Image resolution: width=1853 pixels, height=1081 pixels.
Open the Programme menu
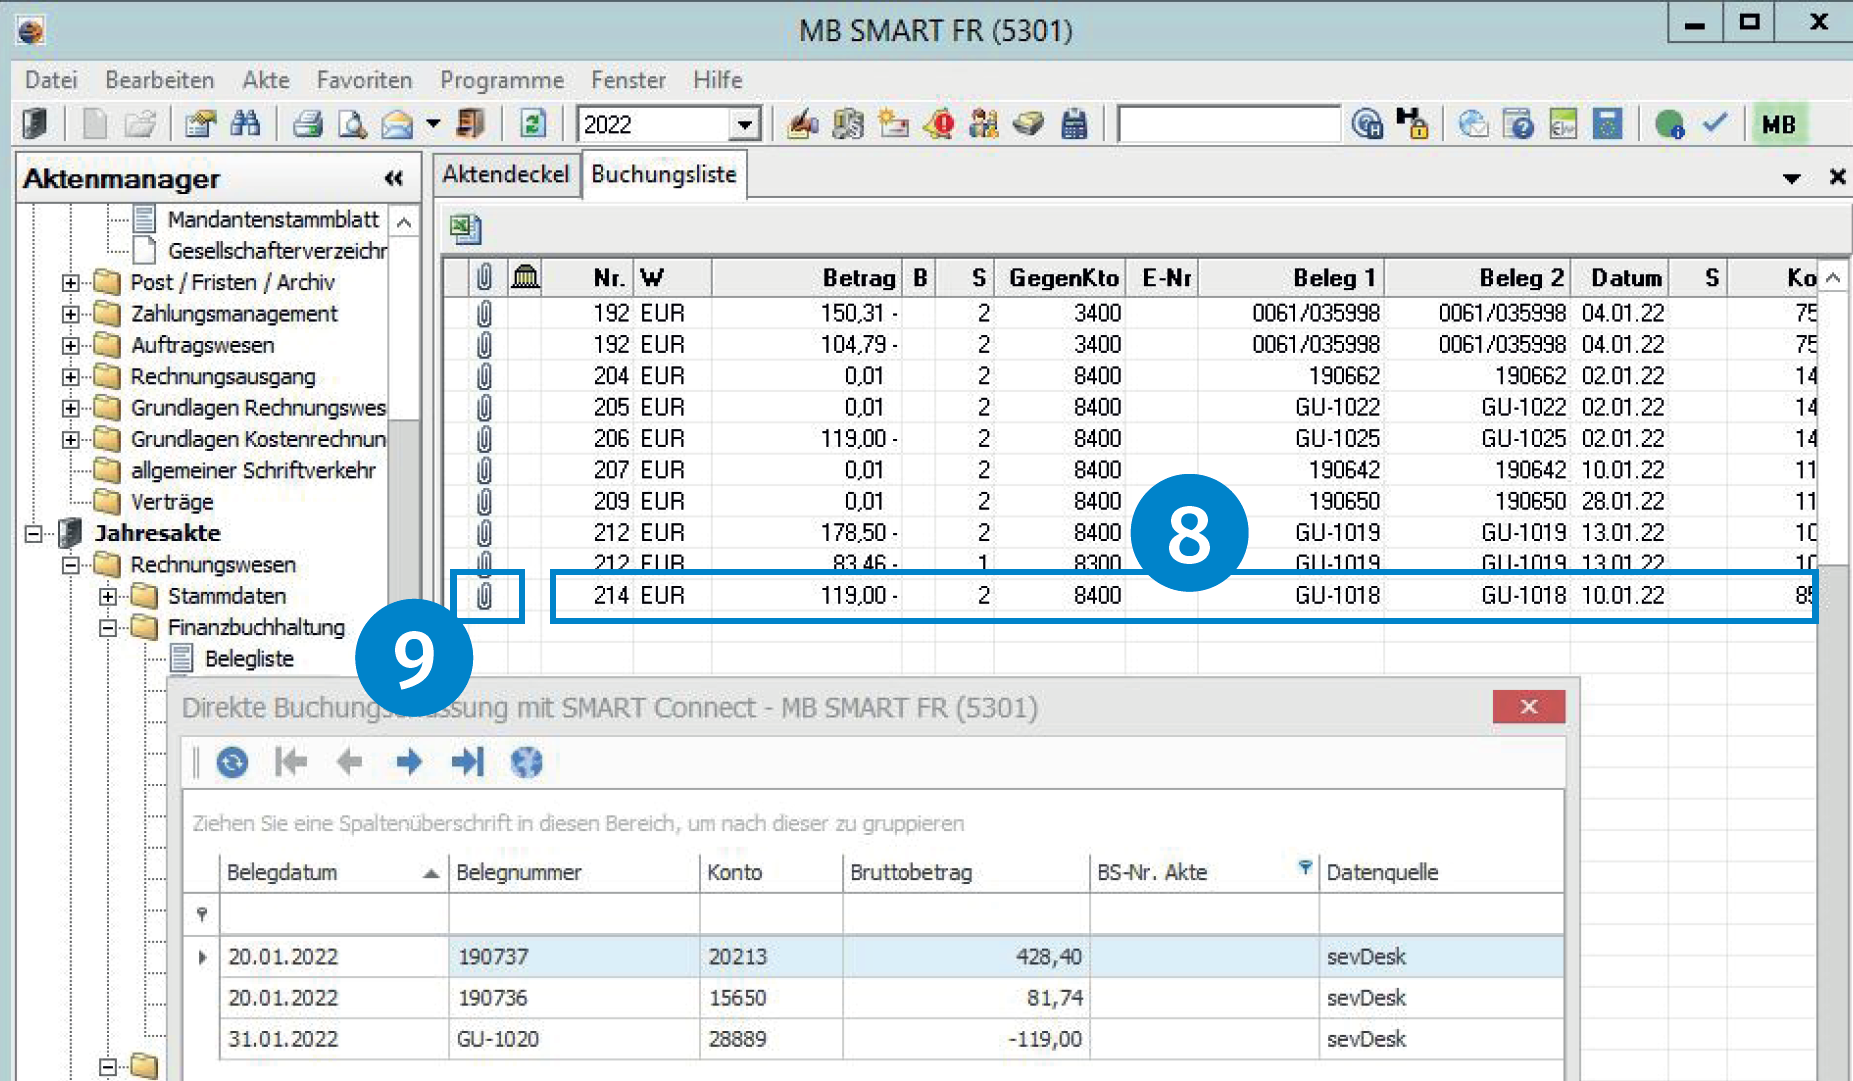coord(502,80)
